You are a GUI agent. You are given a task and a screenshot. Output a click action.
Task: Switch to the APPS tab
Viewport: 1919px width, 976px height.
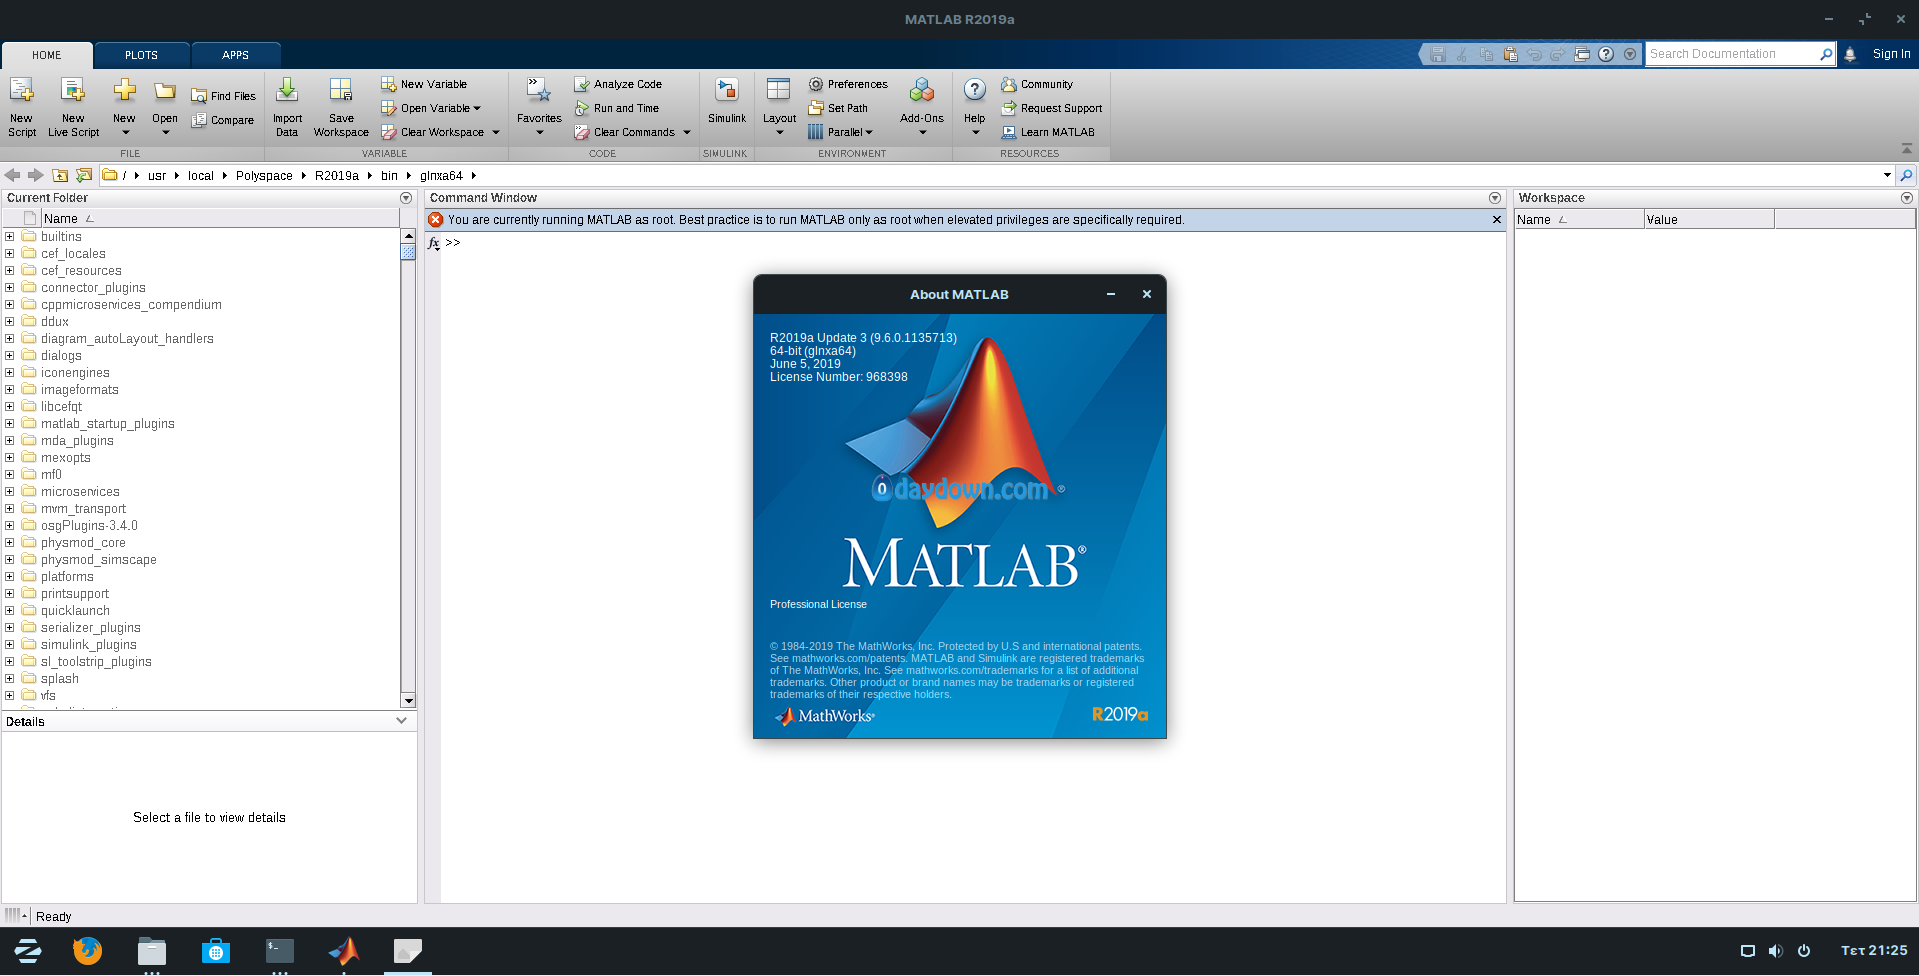[x=235, y=55]
